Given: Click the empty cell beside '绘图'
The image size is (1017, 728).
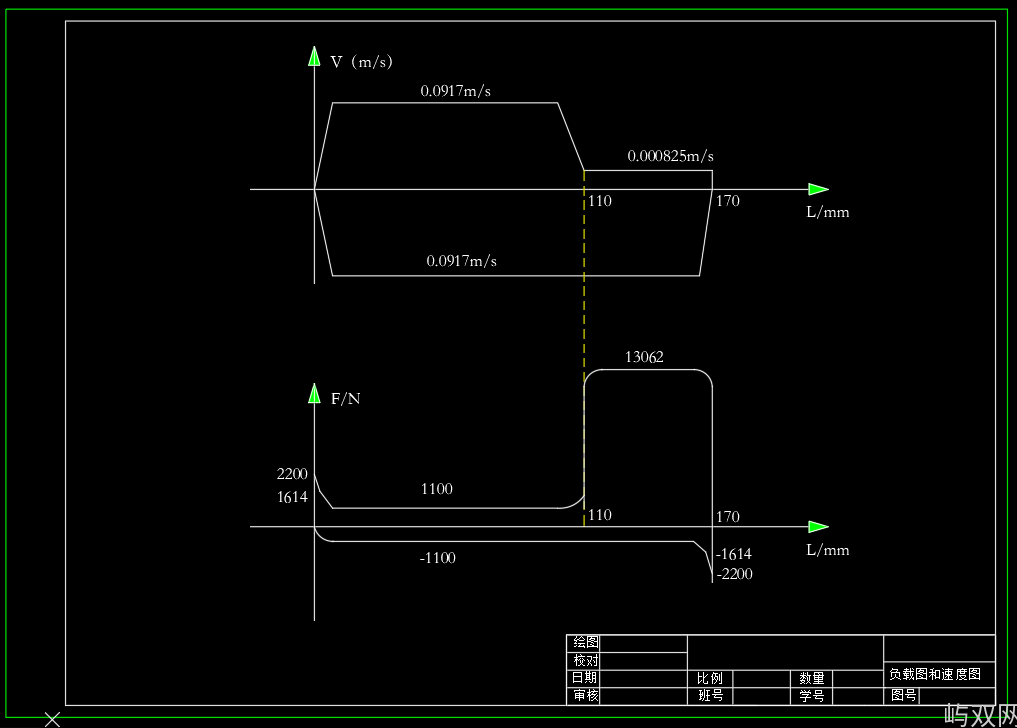Looking at the screenshot, I should [643, 643].
